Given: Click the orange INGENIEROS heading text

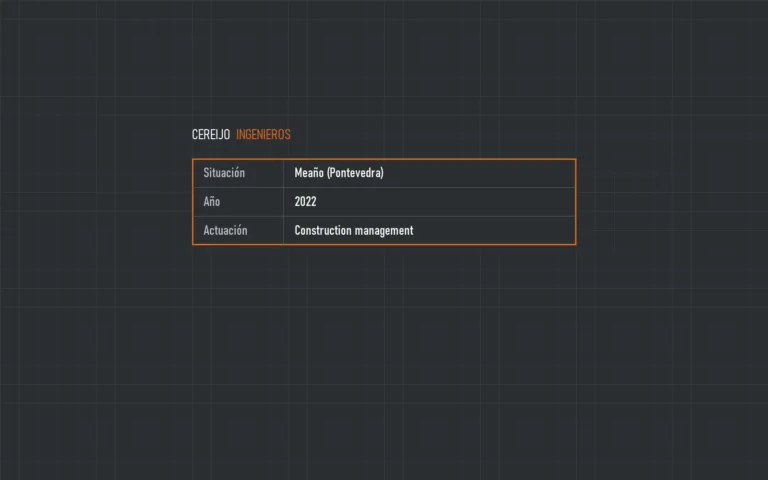Looking at the screenshot, I should (264, 135).
